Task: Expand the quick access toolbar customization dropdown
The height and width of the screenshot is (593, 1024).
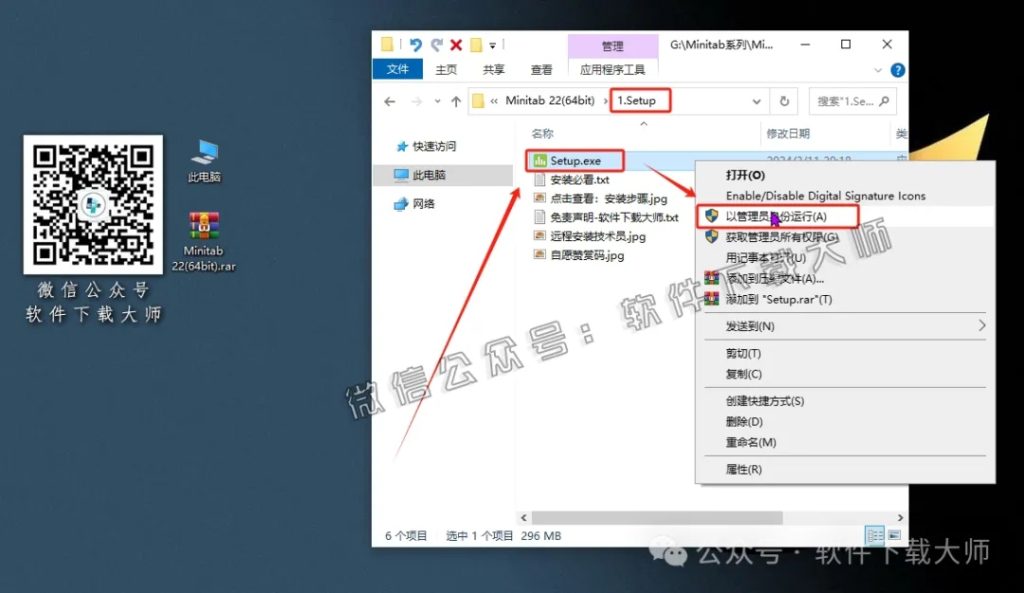Action: (492, 46)
